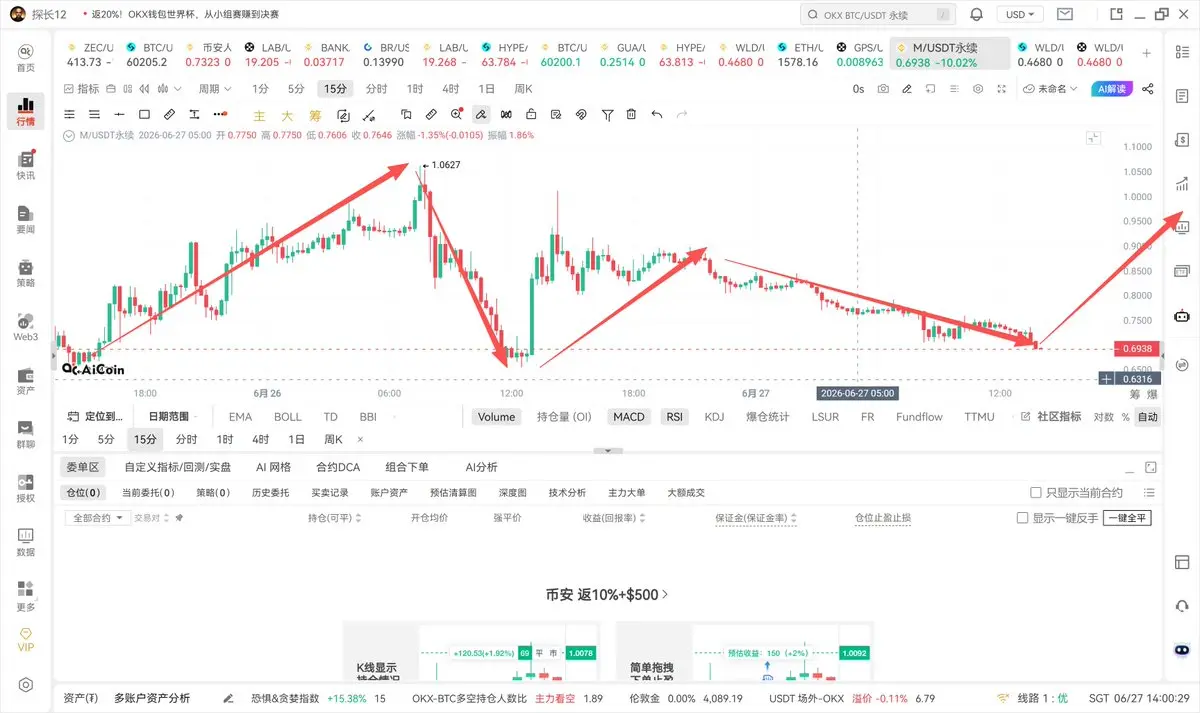1200x713 pixels.
Task: Switch to the 组合下单 tab
Action: [x=407, y=467]
